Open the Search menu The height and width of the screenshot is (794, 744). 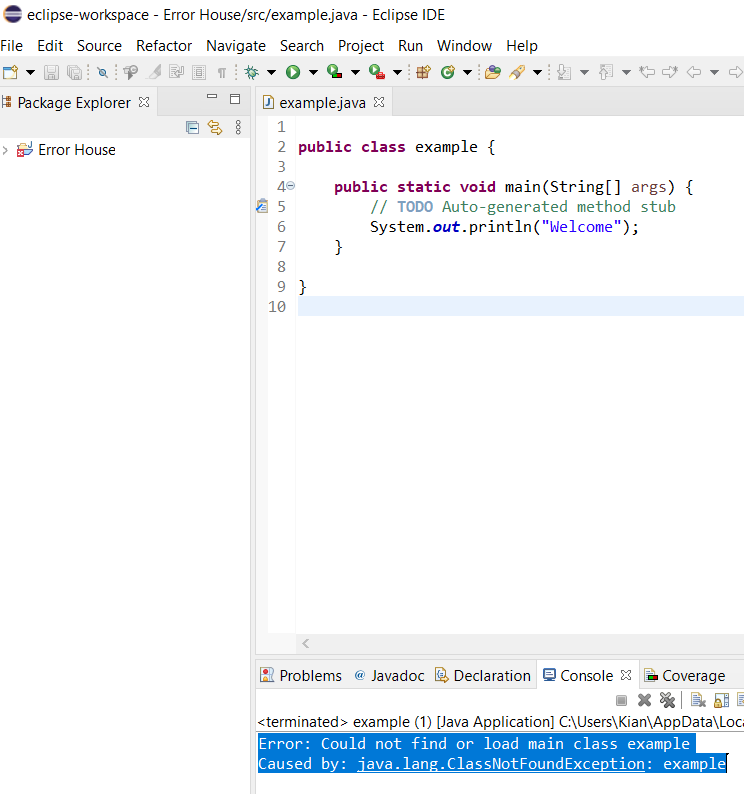[x=302, y=46]
